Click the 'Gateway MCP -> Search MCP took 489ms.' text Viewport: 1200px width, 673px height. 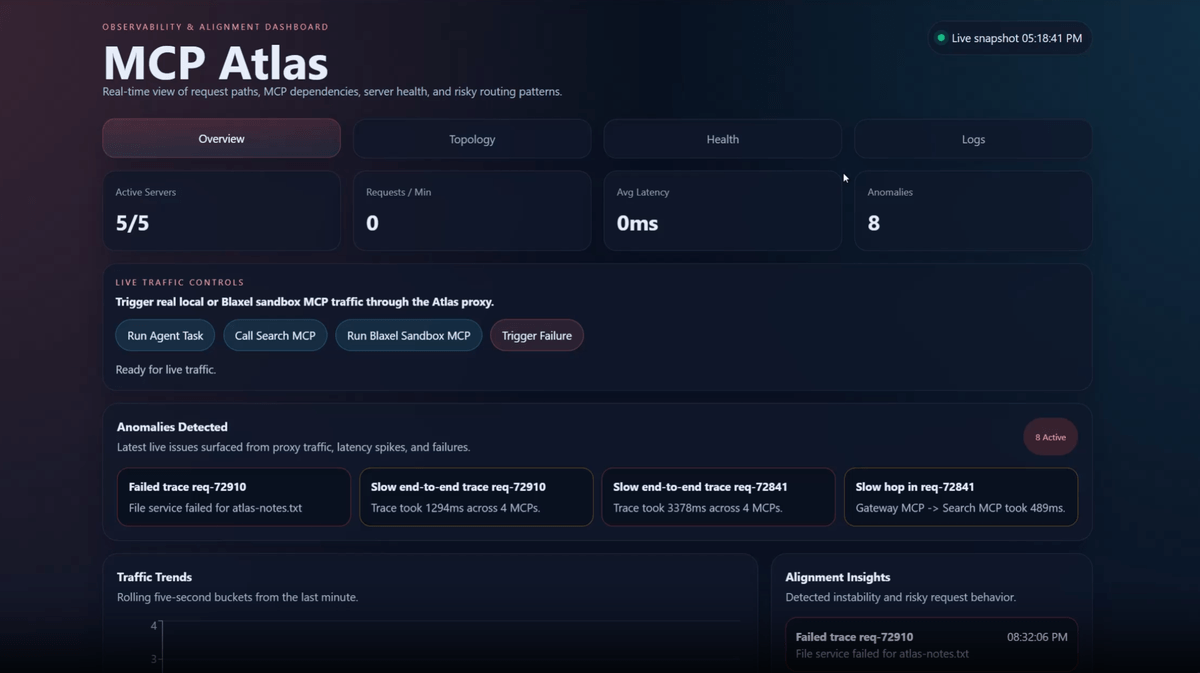coord(960,508)
